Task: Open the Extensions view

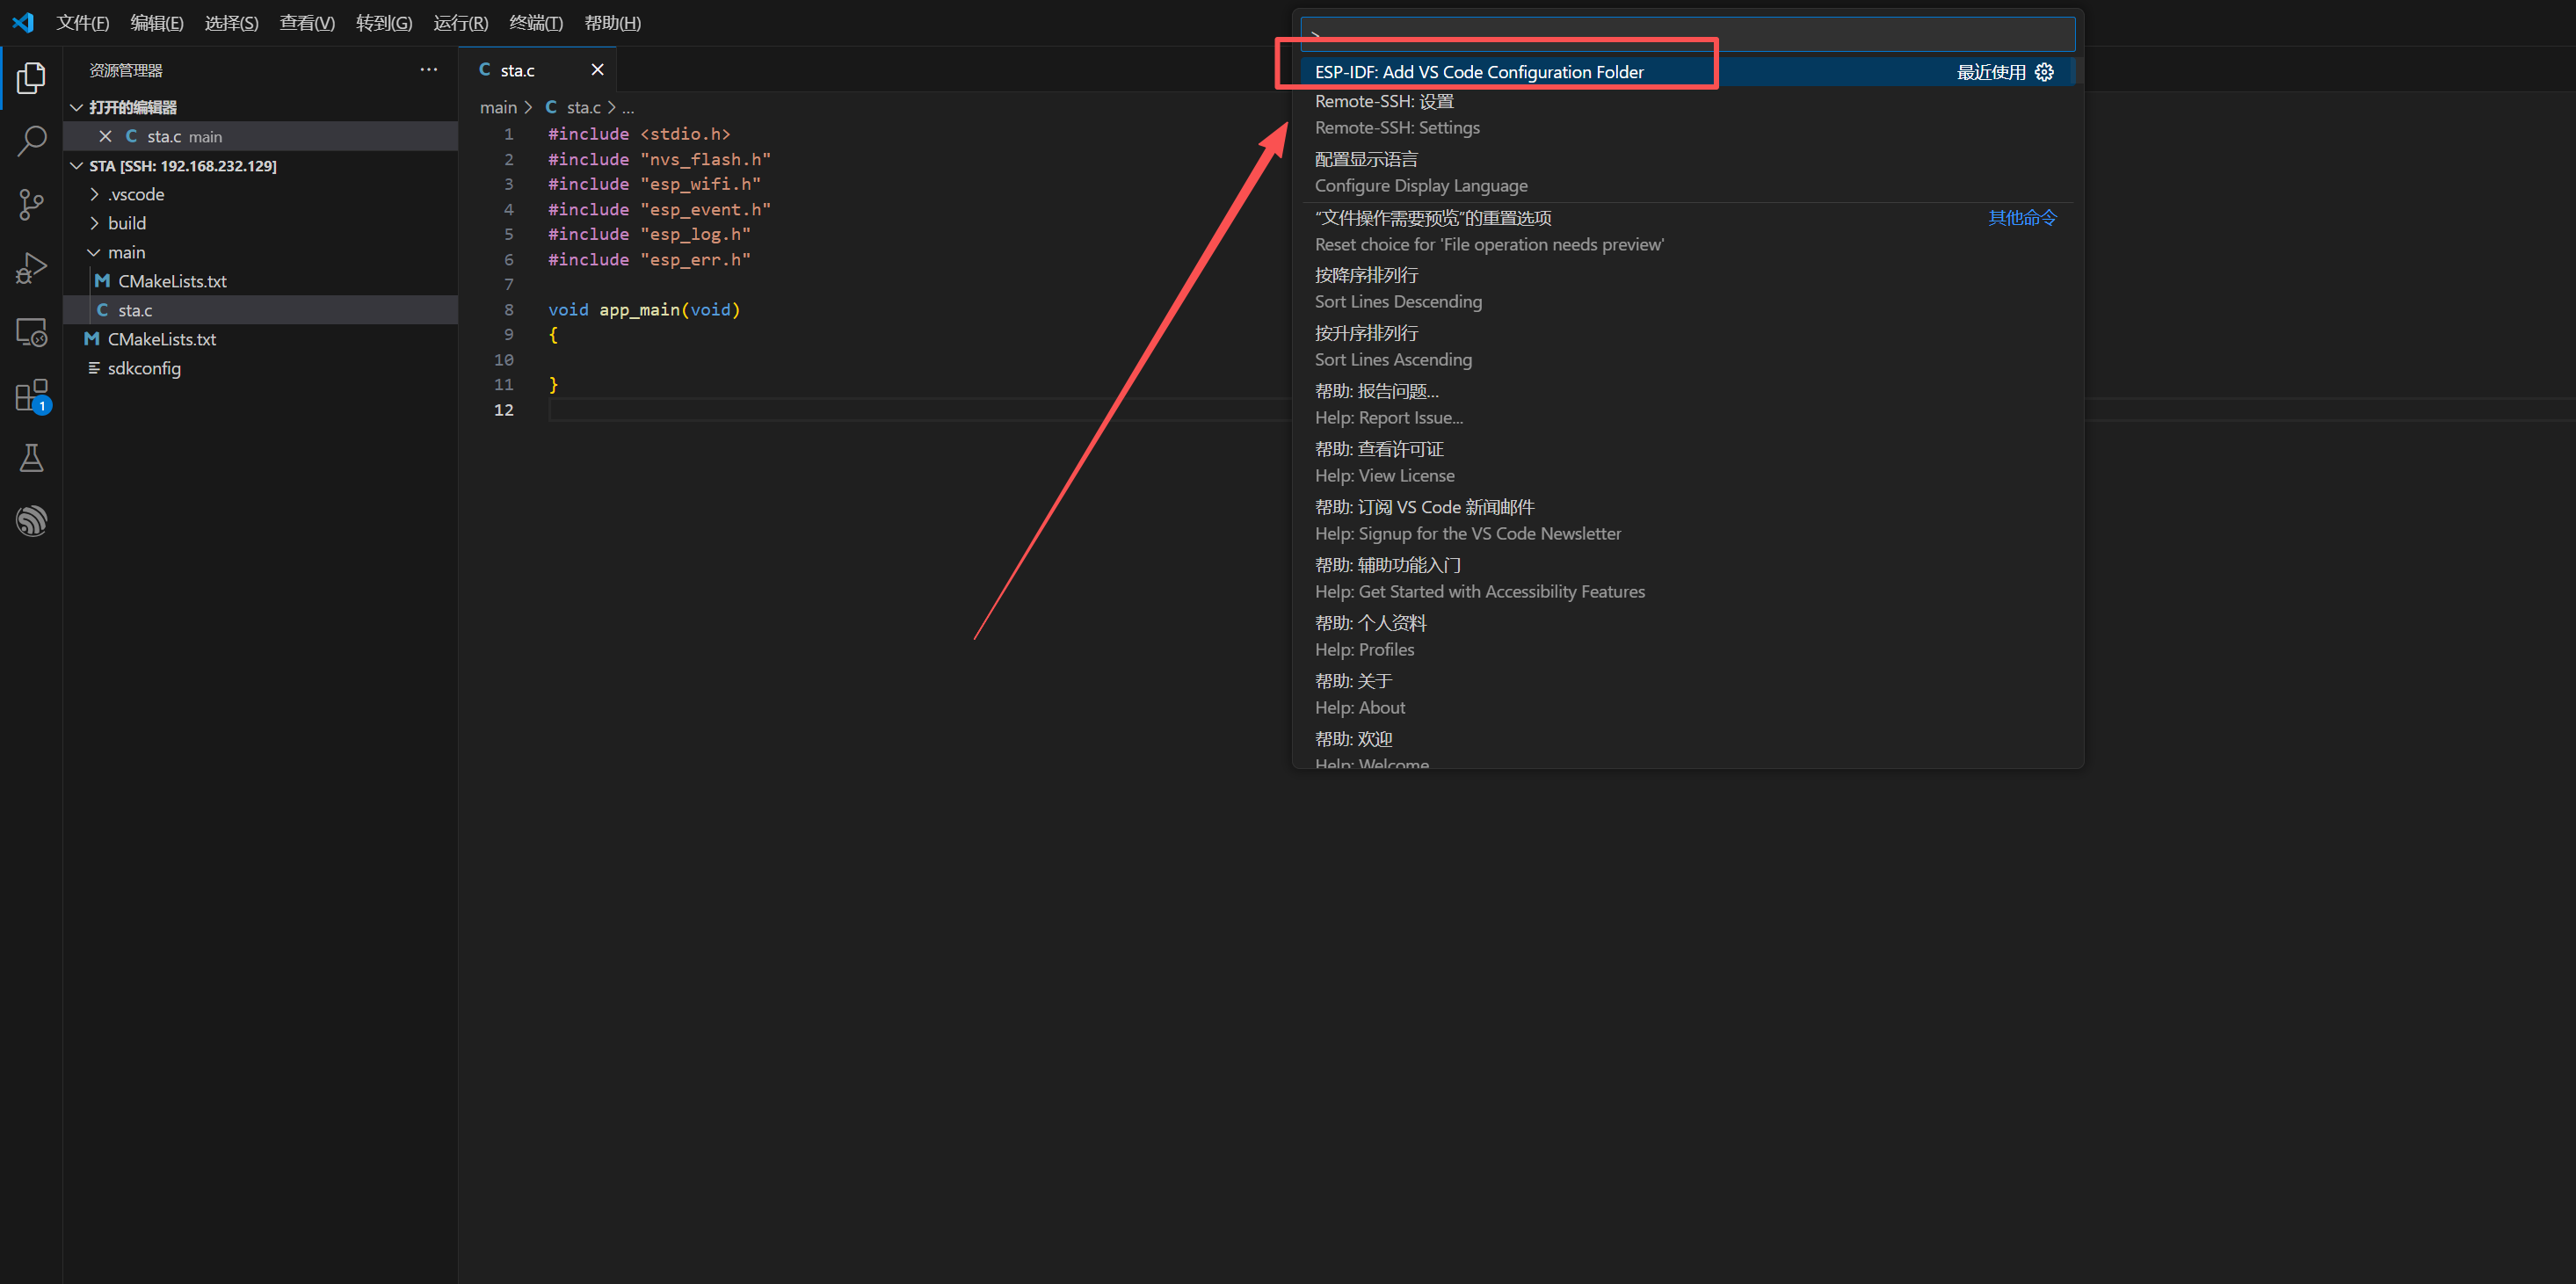Action: [31, 396]
